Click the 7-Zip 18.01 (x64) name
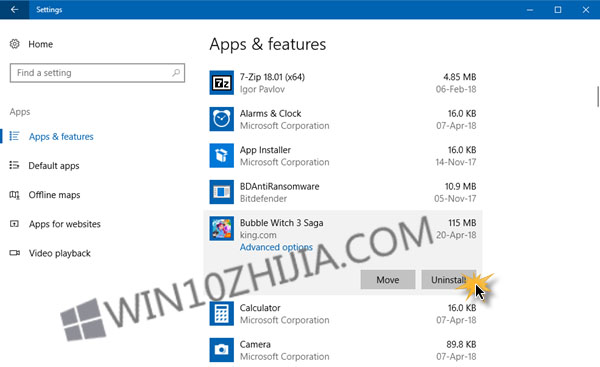 272,77
